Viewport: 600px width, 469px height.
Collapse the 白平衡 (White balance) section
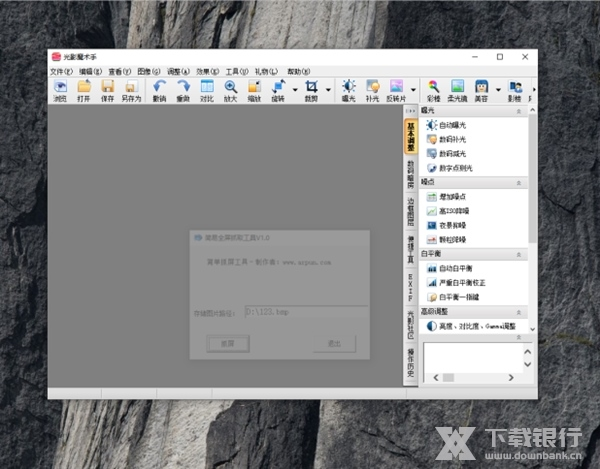click(518, 255)
